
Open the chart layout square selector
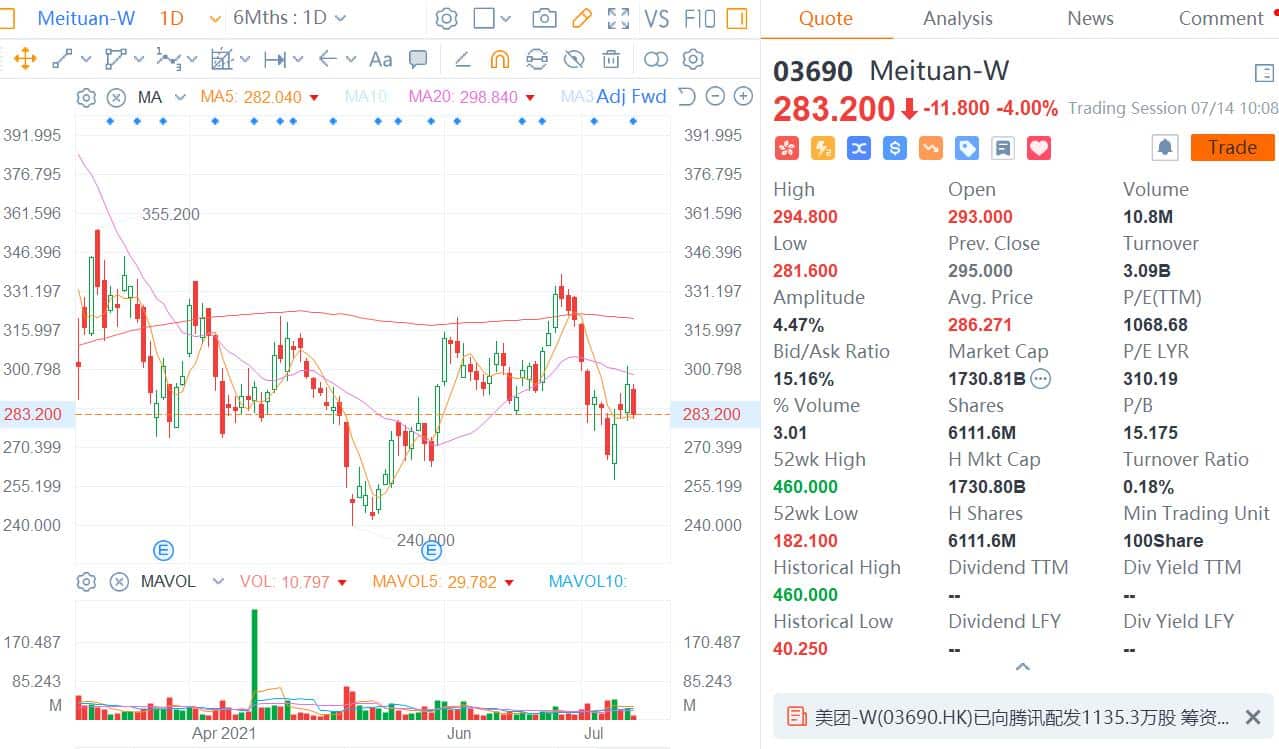tap(484, 18)
